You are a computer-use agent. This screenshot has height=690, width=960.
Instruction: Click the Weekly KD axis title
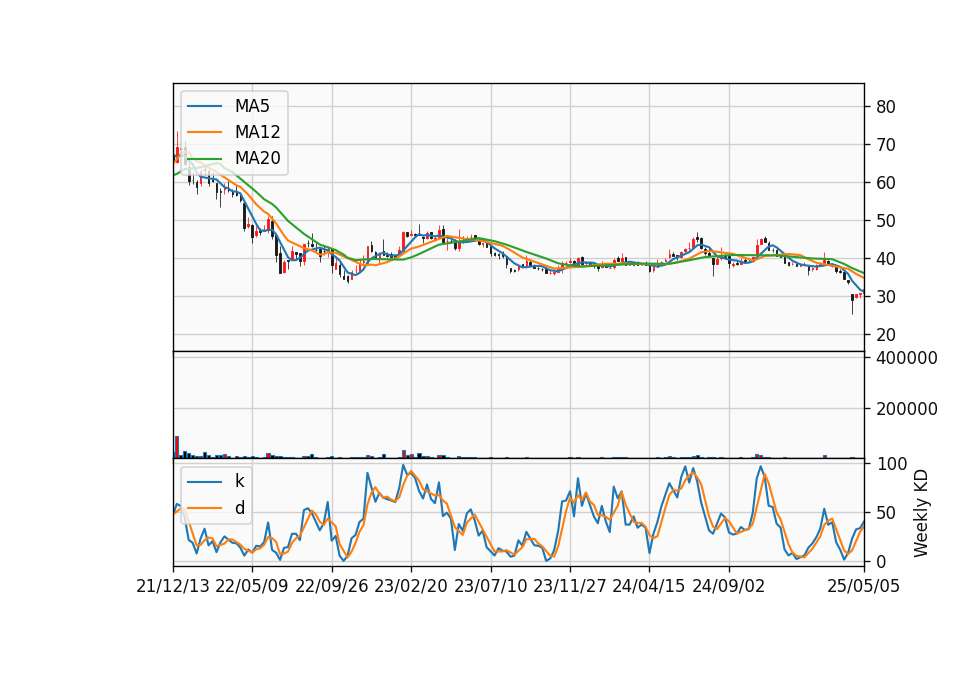[x=921, y=513]
